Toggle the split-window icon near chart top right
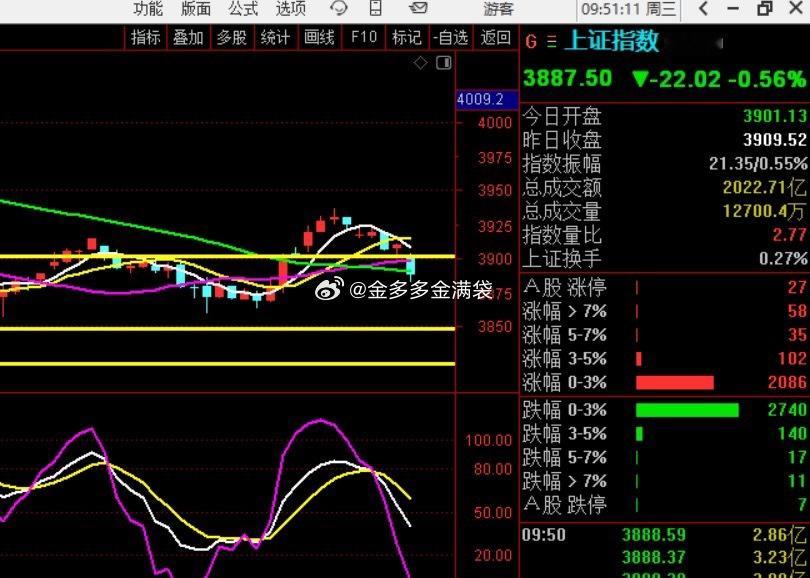Screen dimensions: 810x578 tap(443, 62)
